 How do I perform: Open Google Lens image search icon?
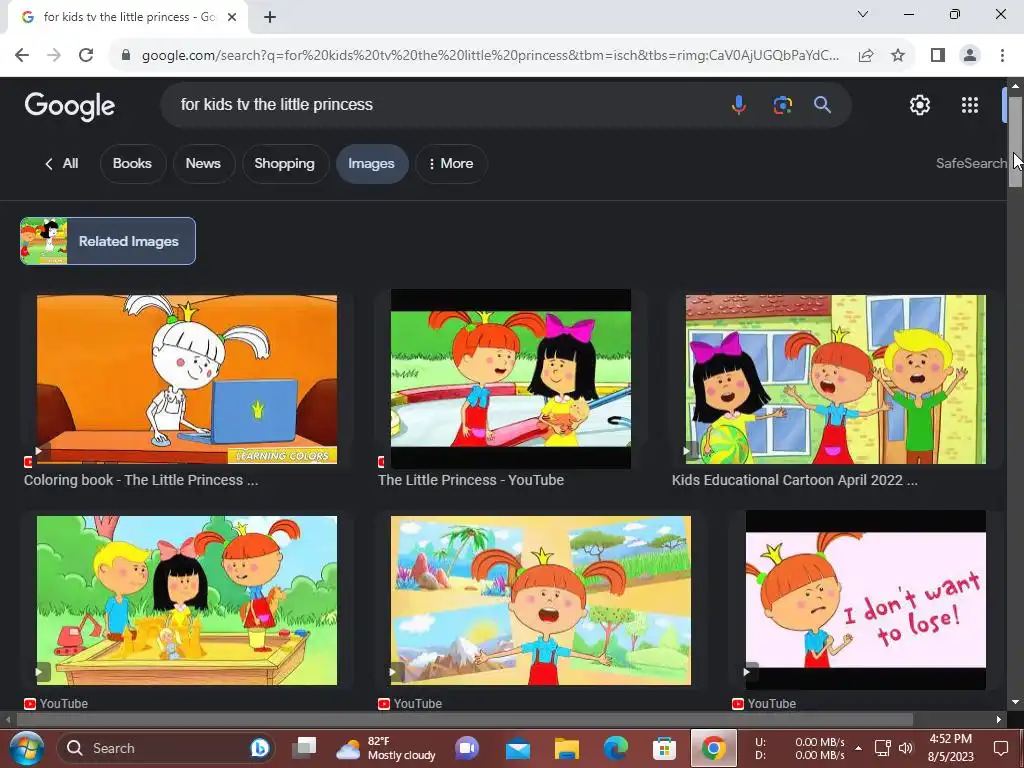pos(782,104)
